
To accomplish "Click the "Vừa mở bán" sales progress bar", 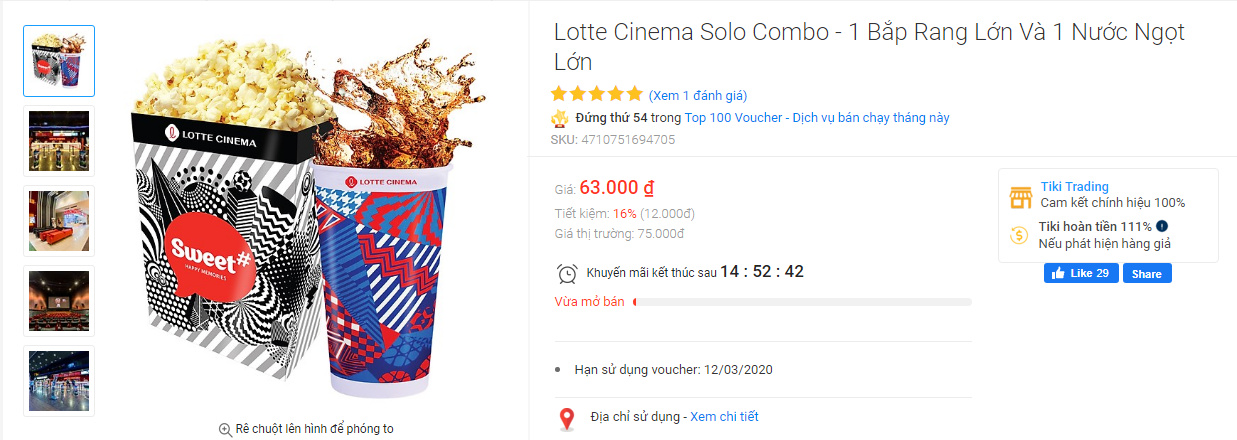I will click(x=802, y=302).
